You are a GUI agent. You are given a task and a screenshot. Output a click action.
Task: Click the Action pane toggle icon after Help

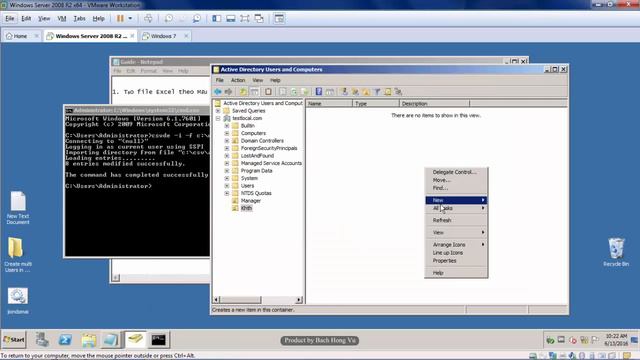(x=330, y=92)
